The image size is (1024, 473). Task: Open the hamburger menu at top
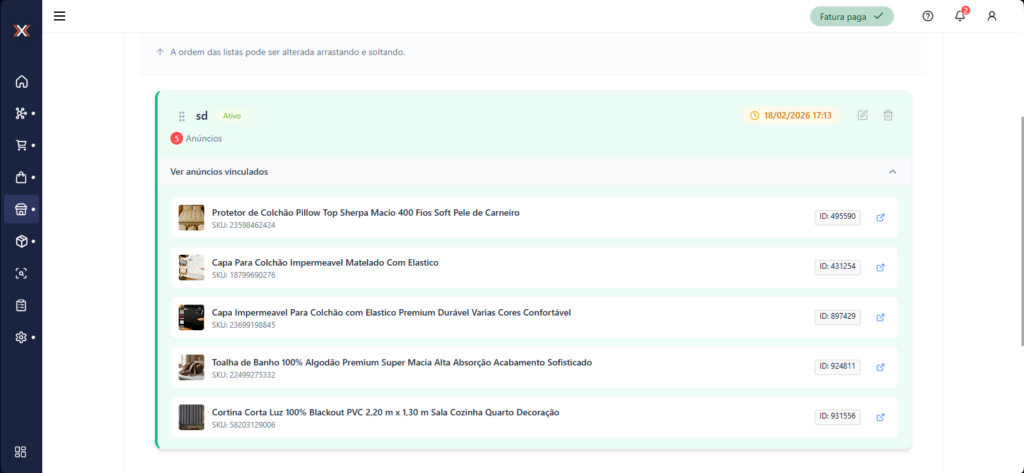click(60, 16)
